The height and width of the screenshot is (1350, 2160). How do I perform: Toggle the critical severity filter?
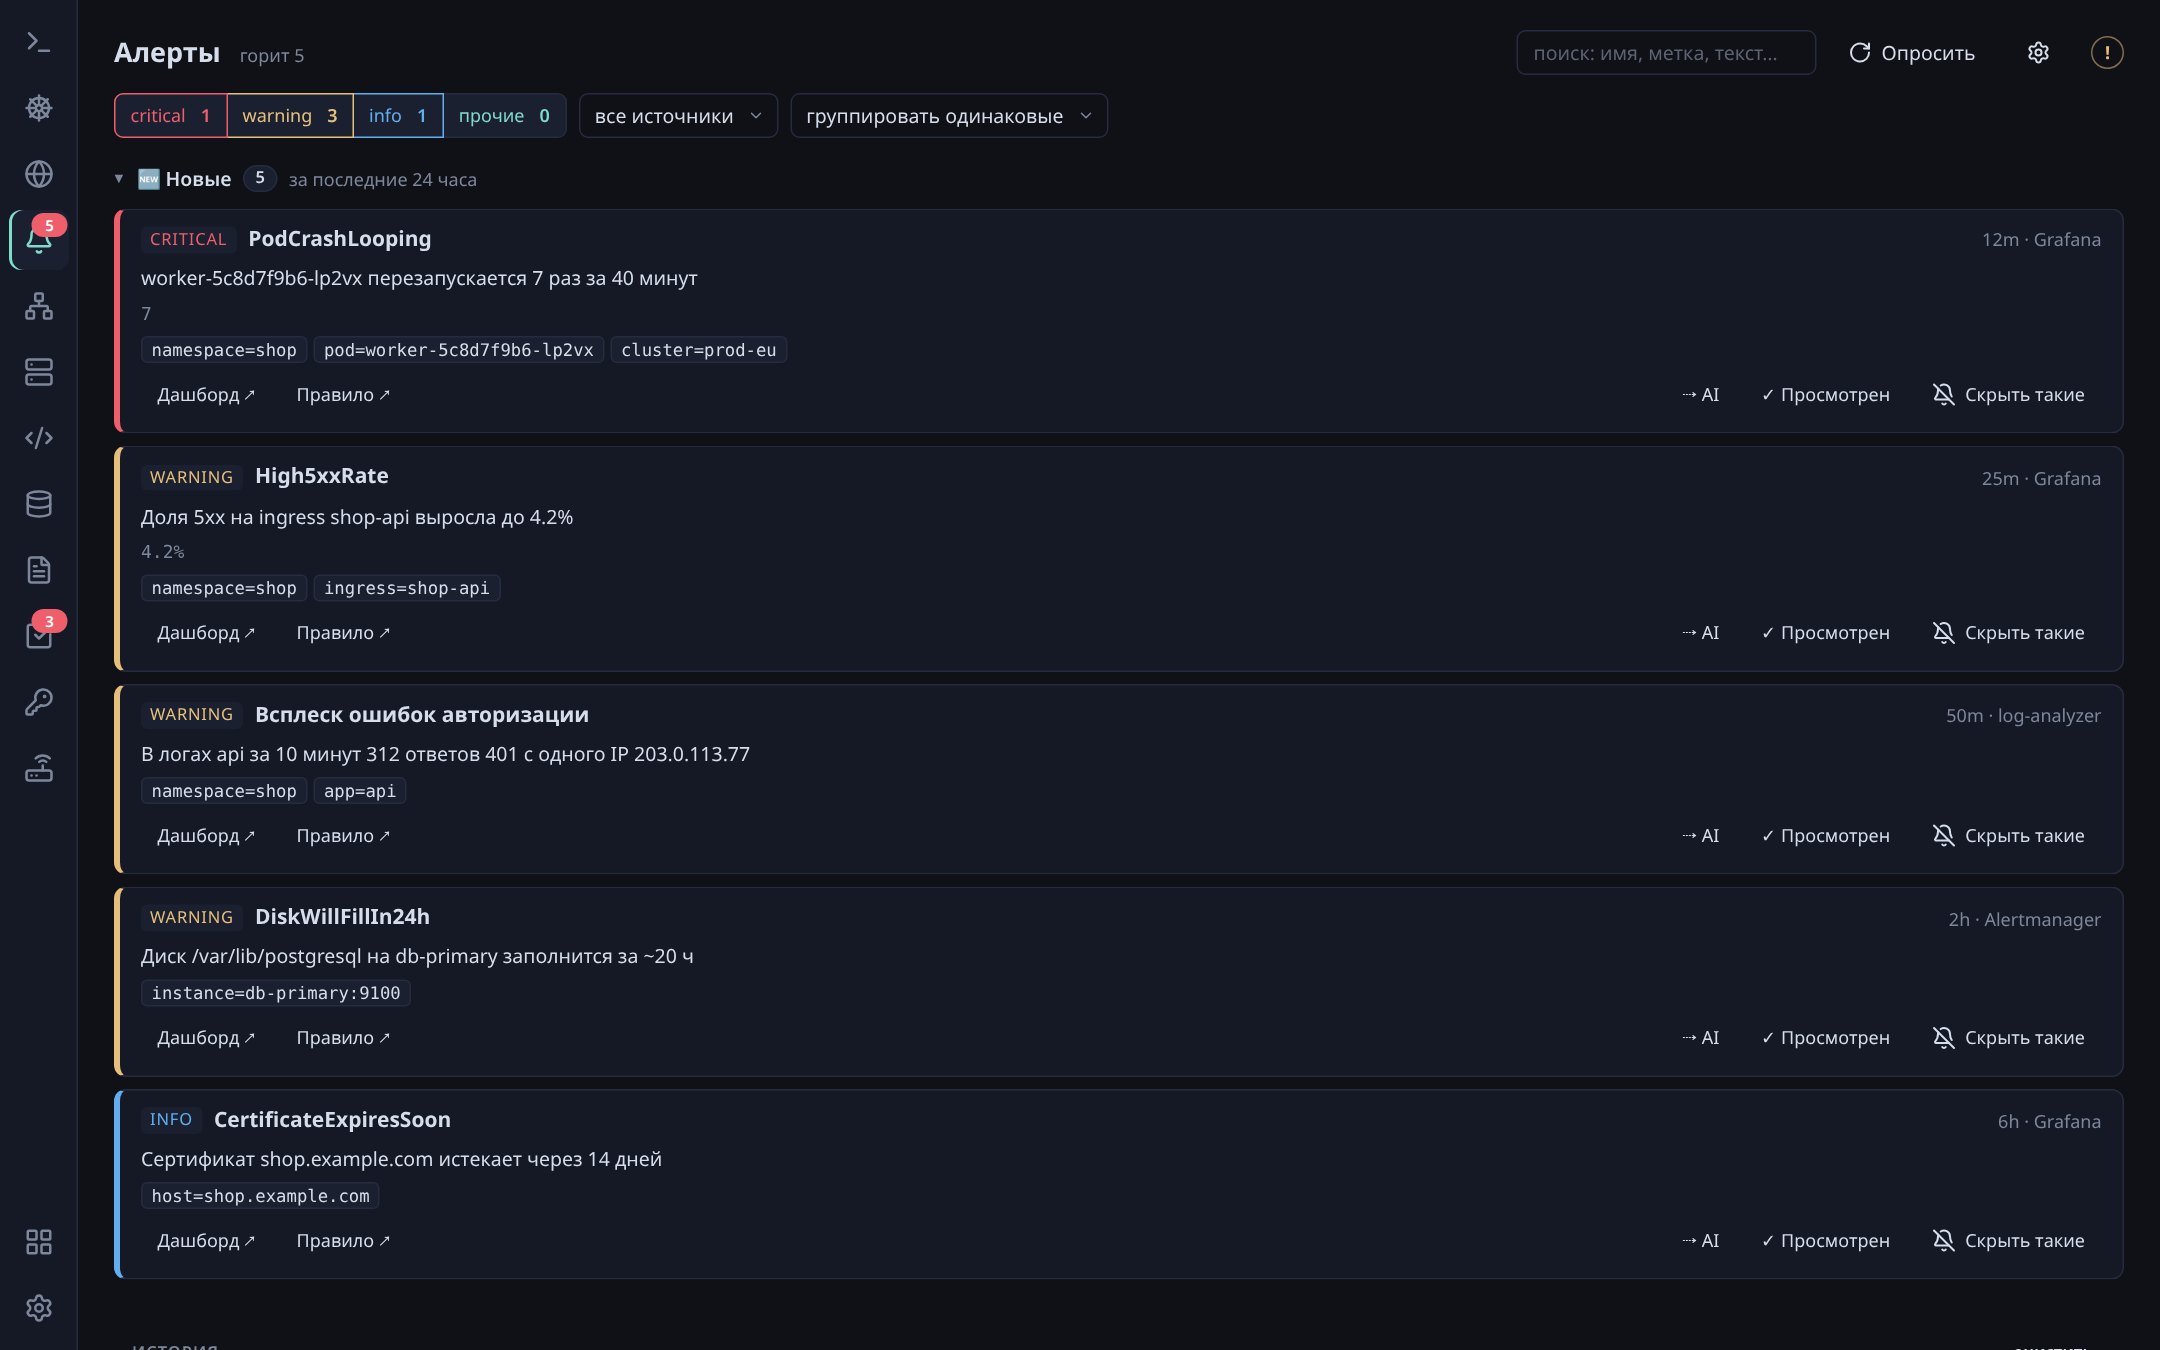tap(170, 116)
